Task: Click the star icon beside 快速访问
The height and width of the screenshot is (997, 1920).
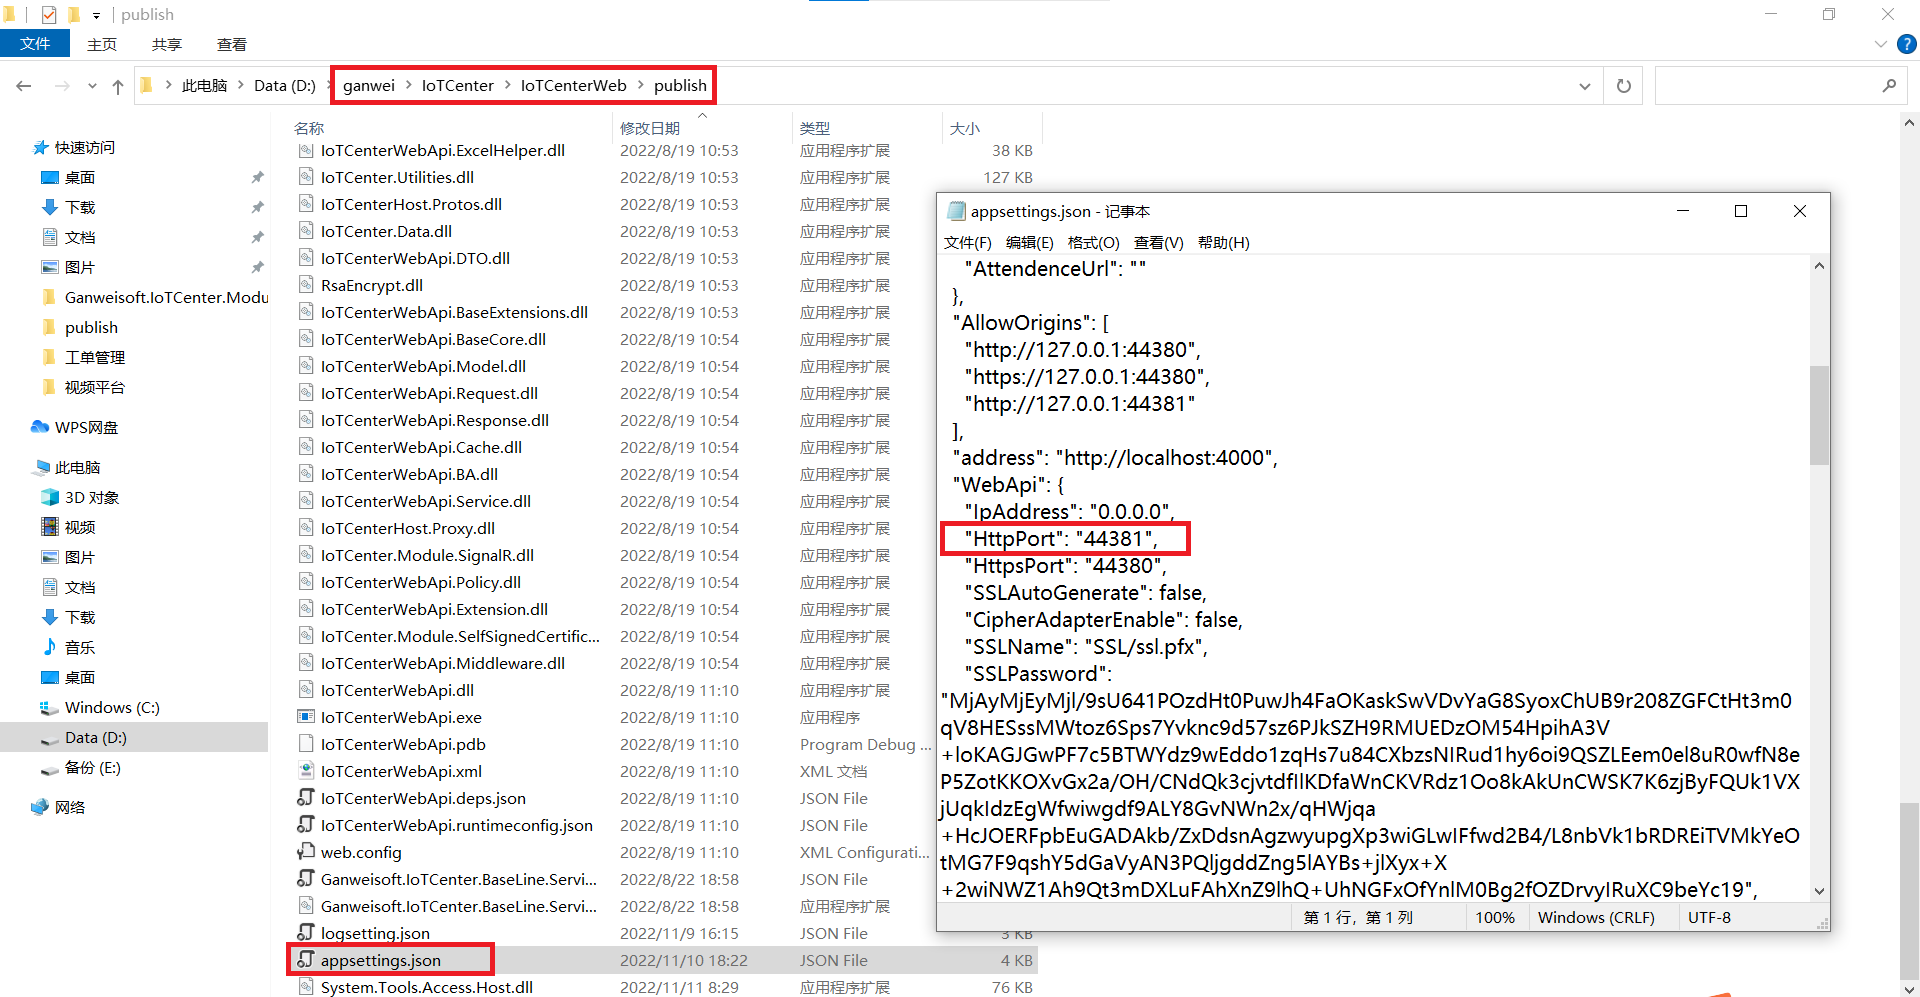Action: click(40, 147)
